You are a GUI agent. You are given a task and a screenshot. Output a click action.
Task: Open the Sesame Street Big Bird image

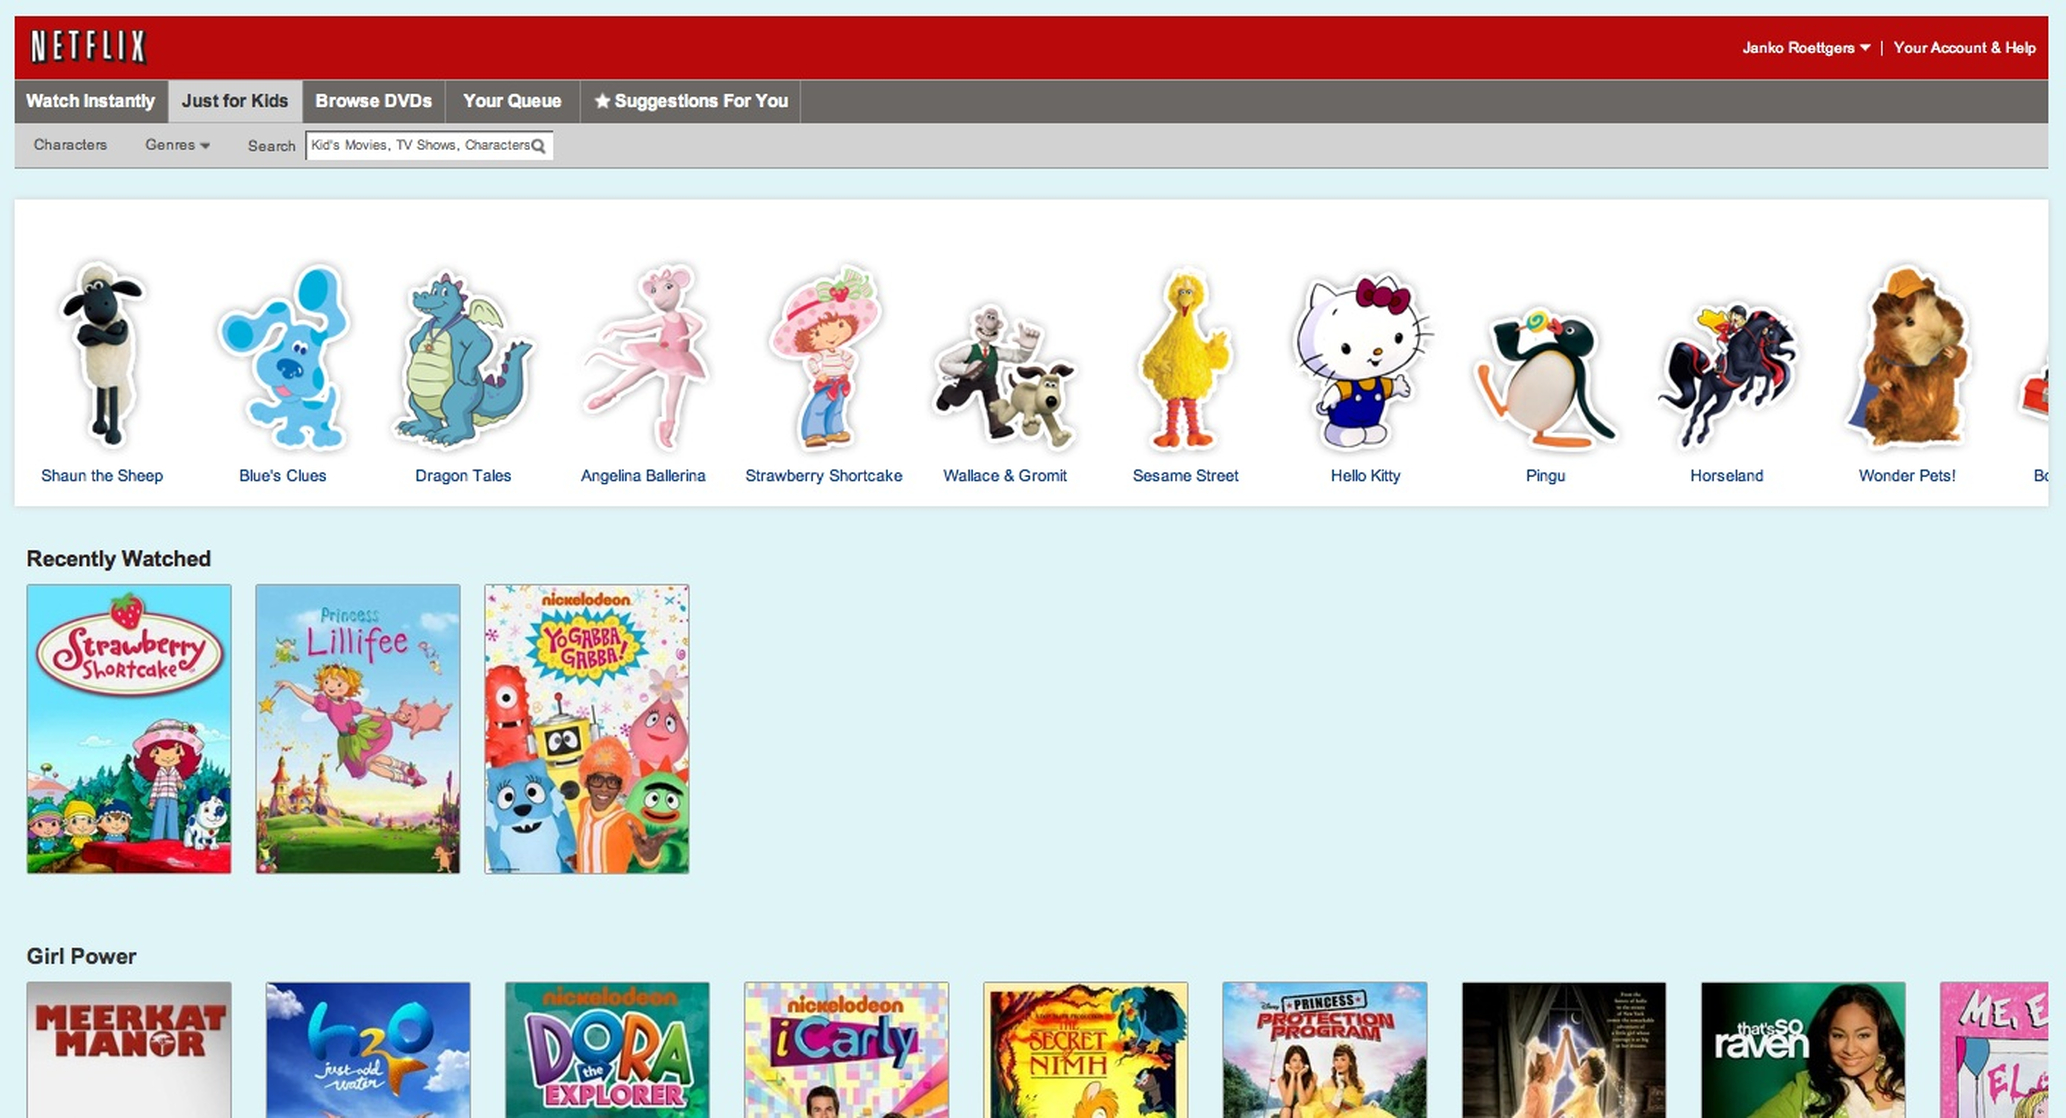[x=1185, y=358]
